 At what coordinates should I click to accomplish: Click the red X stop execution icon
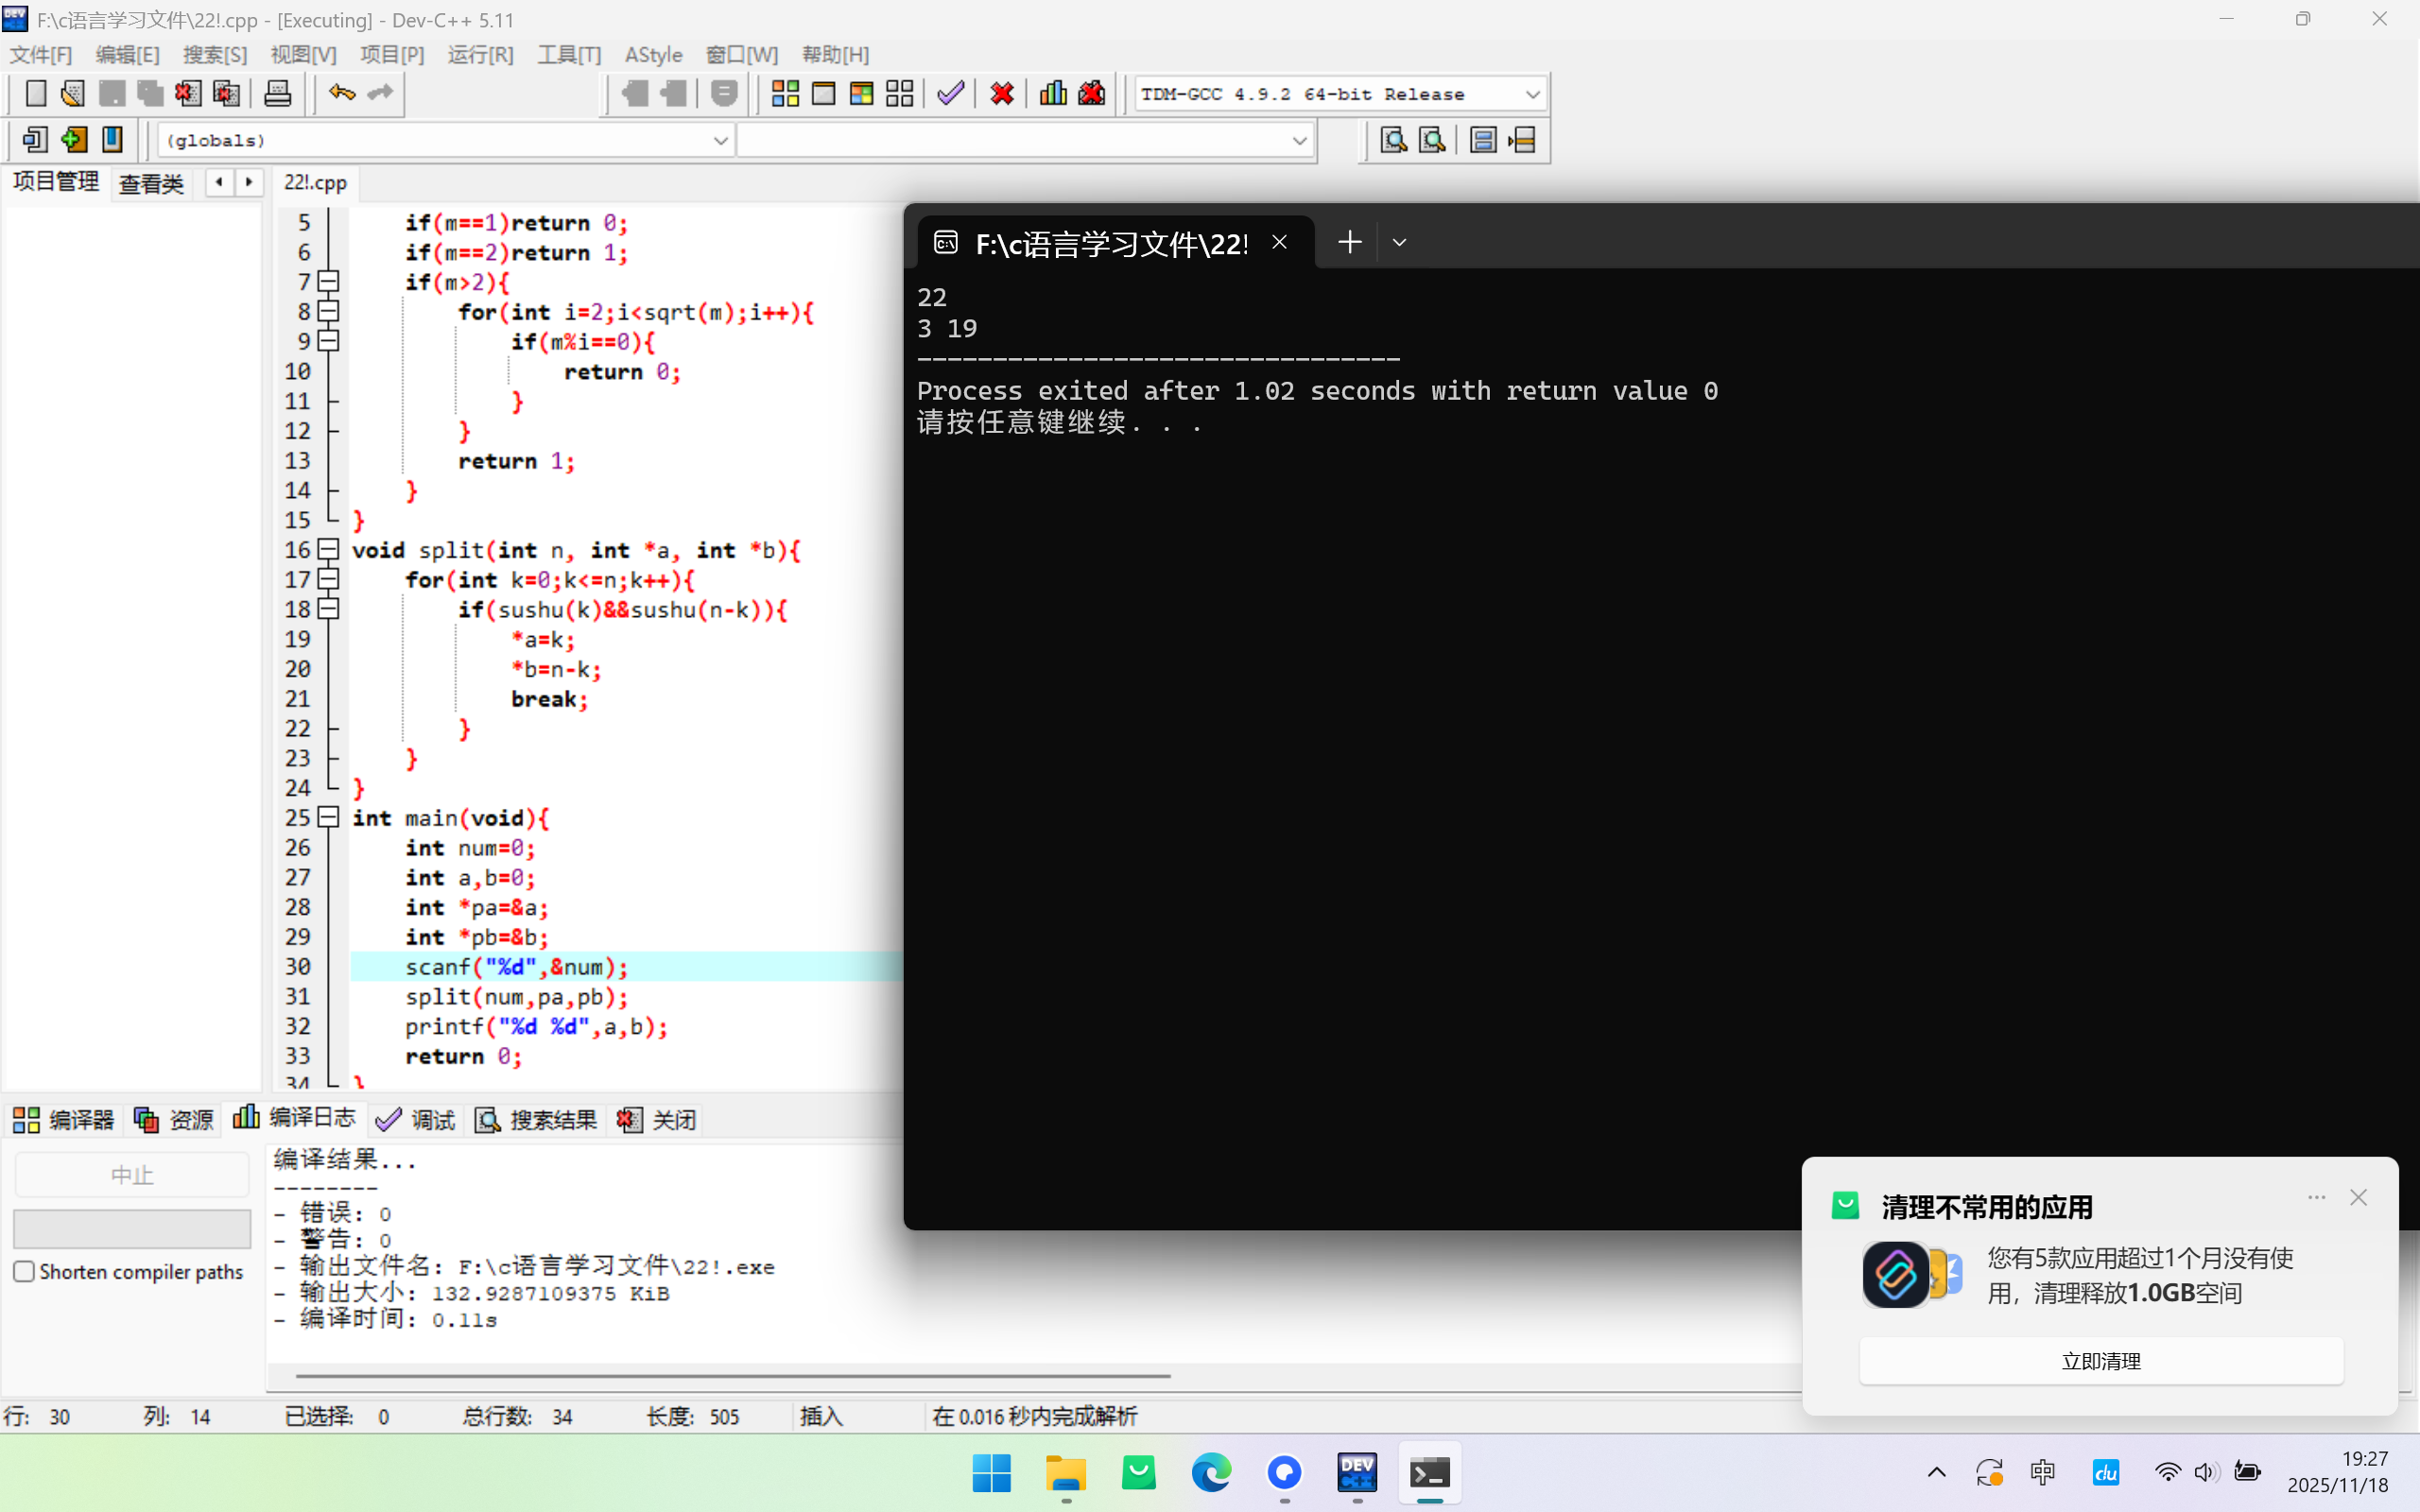coord(1001,94)
